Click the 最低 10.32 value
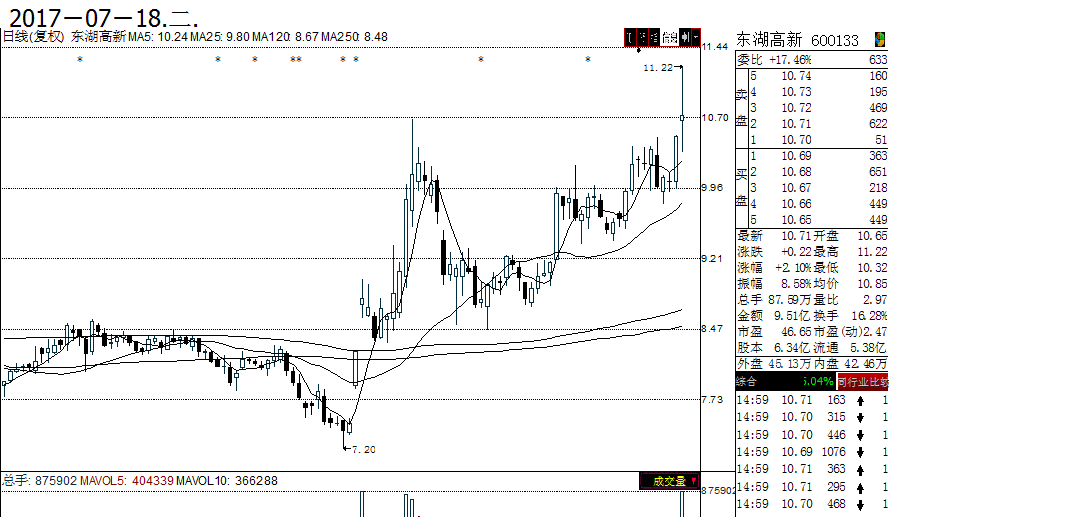 pos(873,268)
